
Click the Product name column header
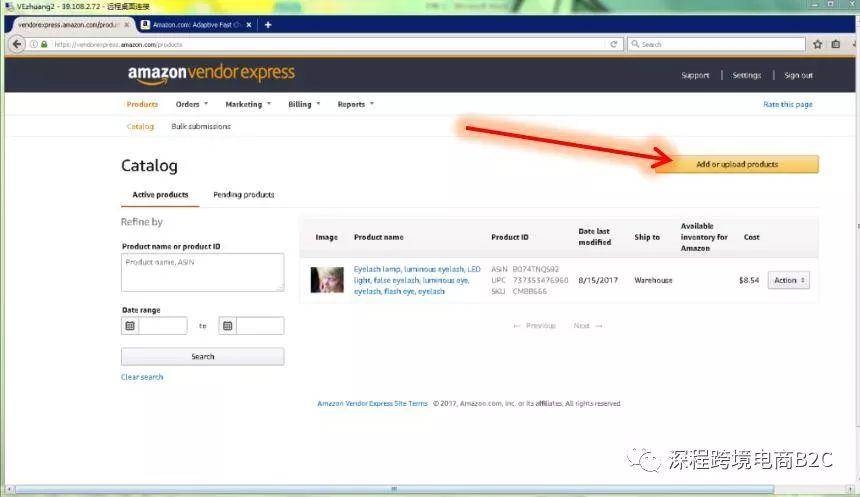pos(378,238)
